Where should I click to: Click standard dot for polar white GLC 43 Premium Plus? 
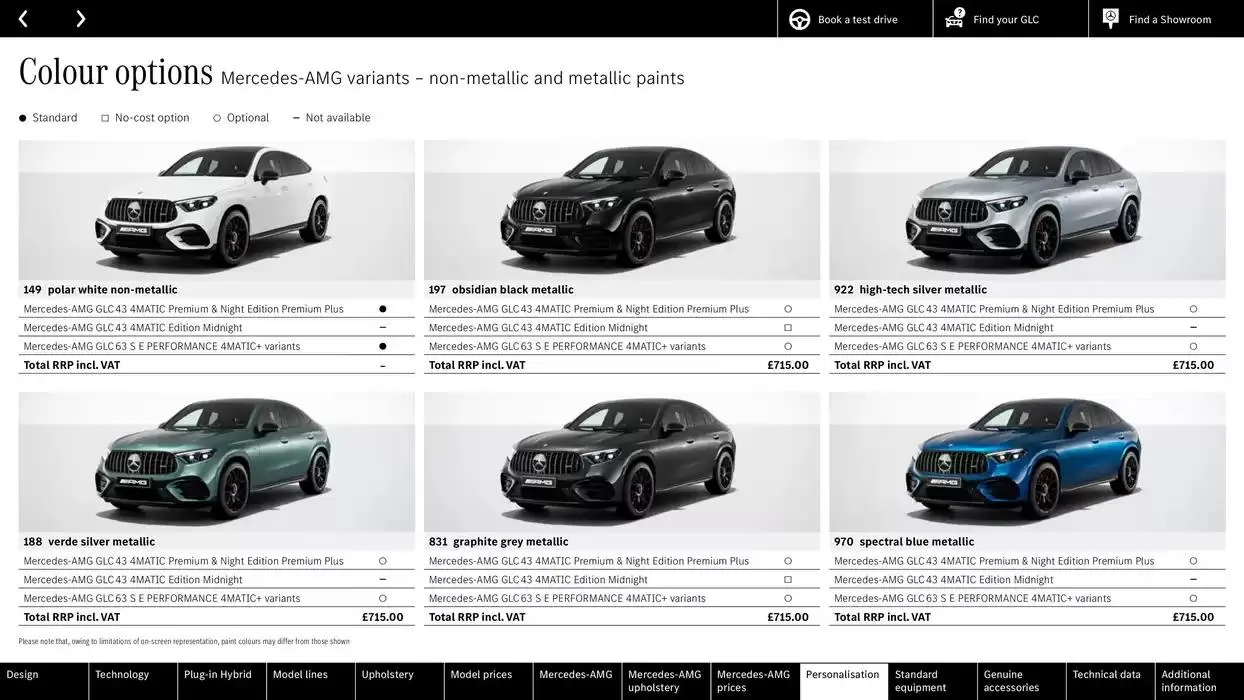382,308
